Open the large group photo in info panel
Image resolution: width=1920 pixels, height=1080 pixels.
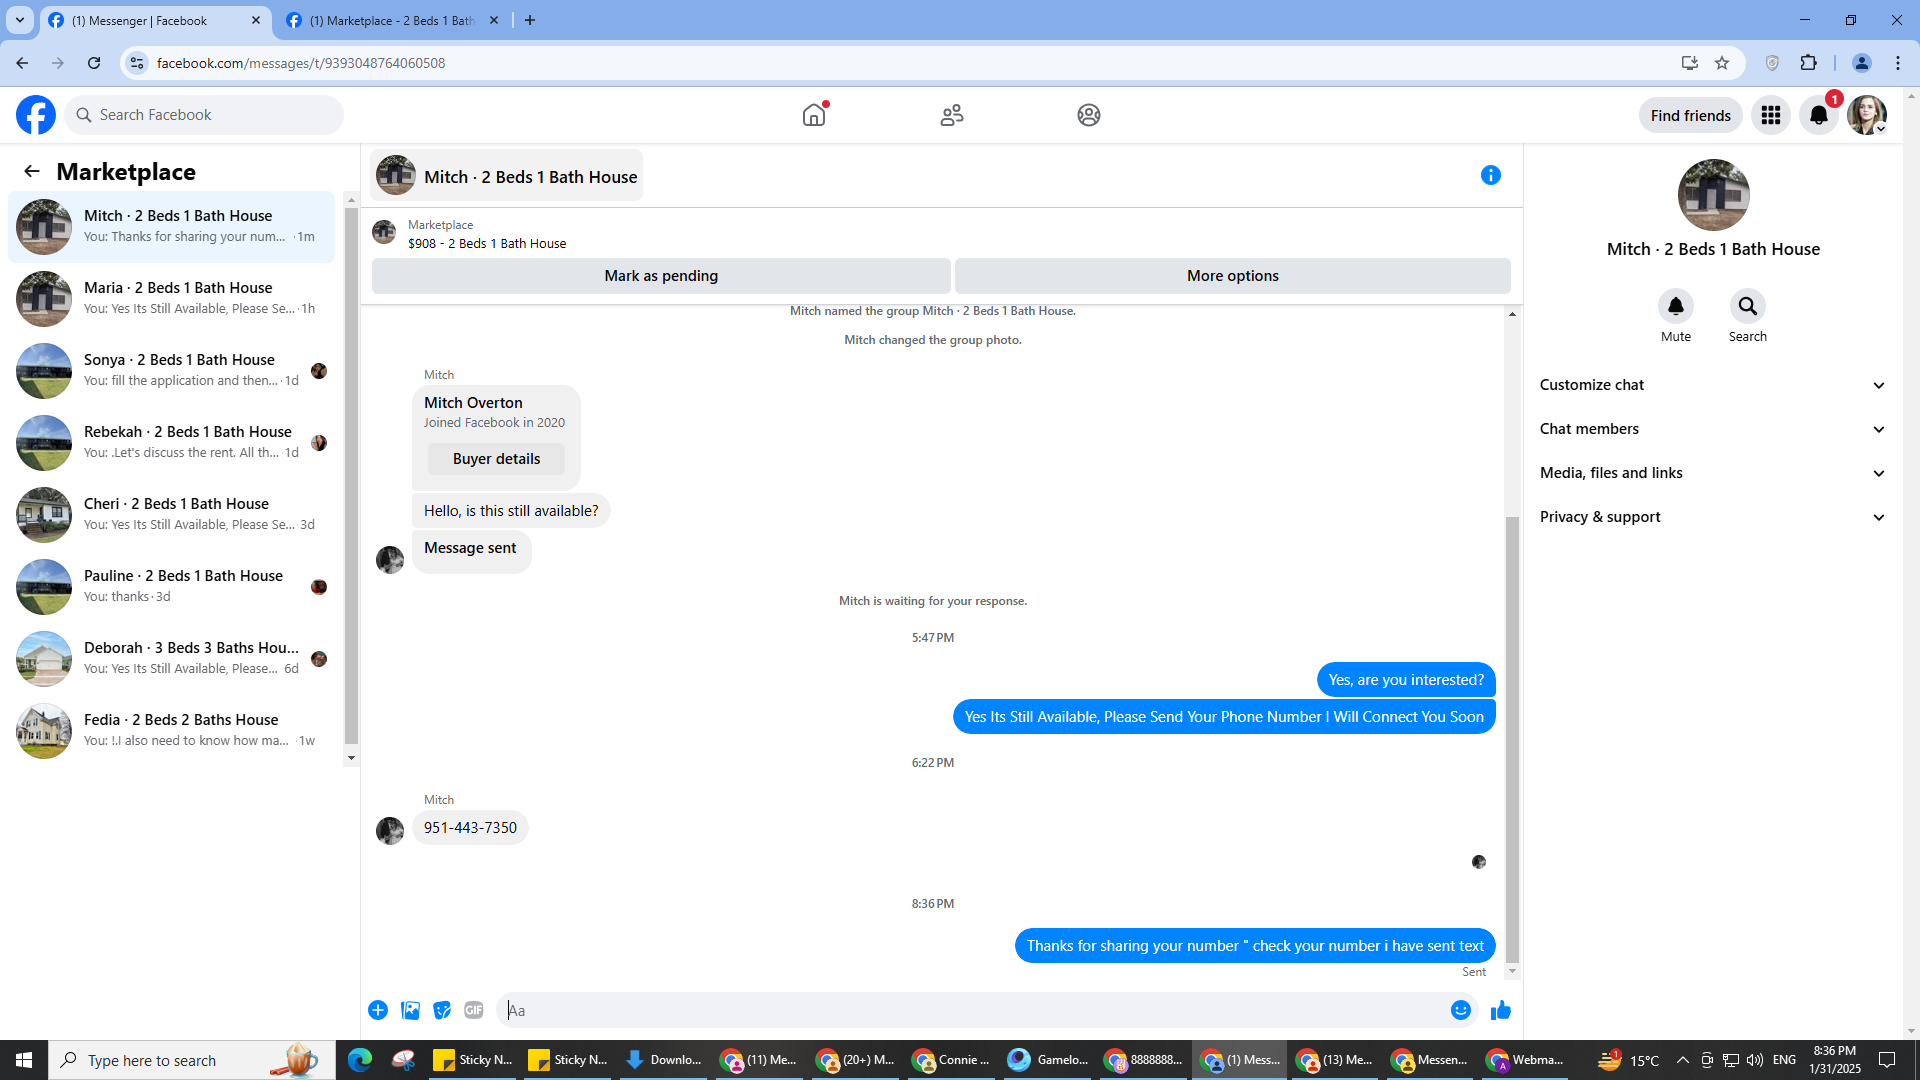(x=1713, y=195)
